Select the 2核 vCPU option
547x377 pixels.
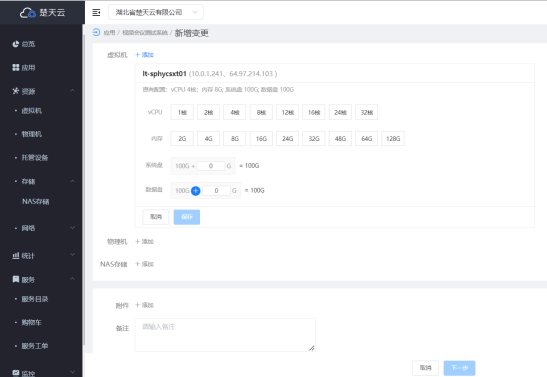click(x=208, y=112)
